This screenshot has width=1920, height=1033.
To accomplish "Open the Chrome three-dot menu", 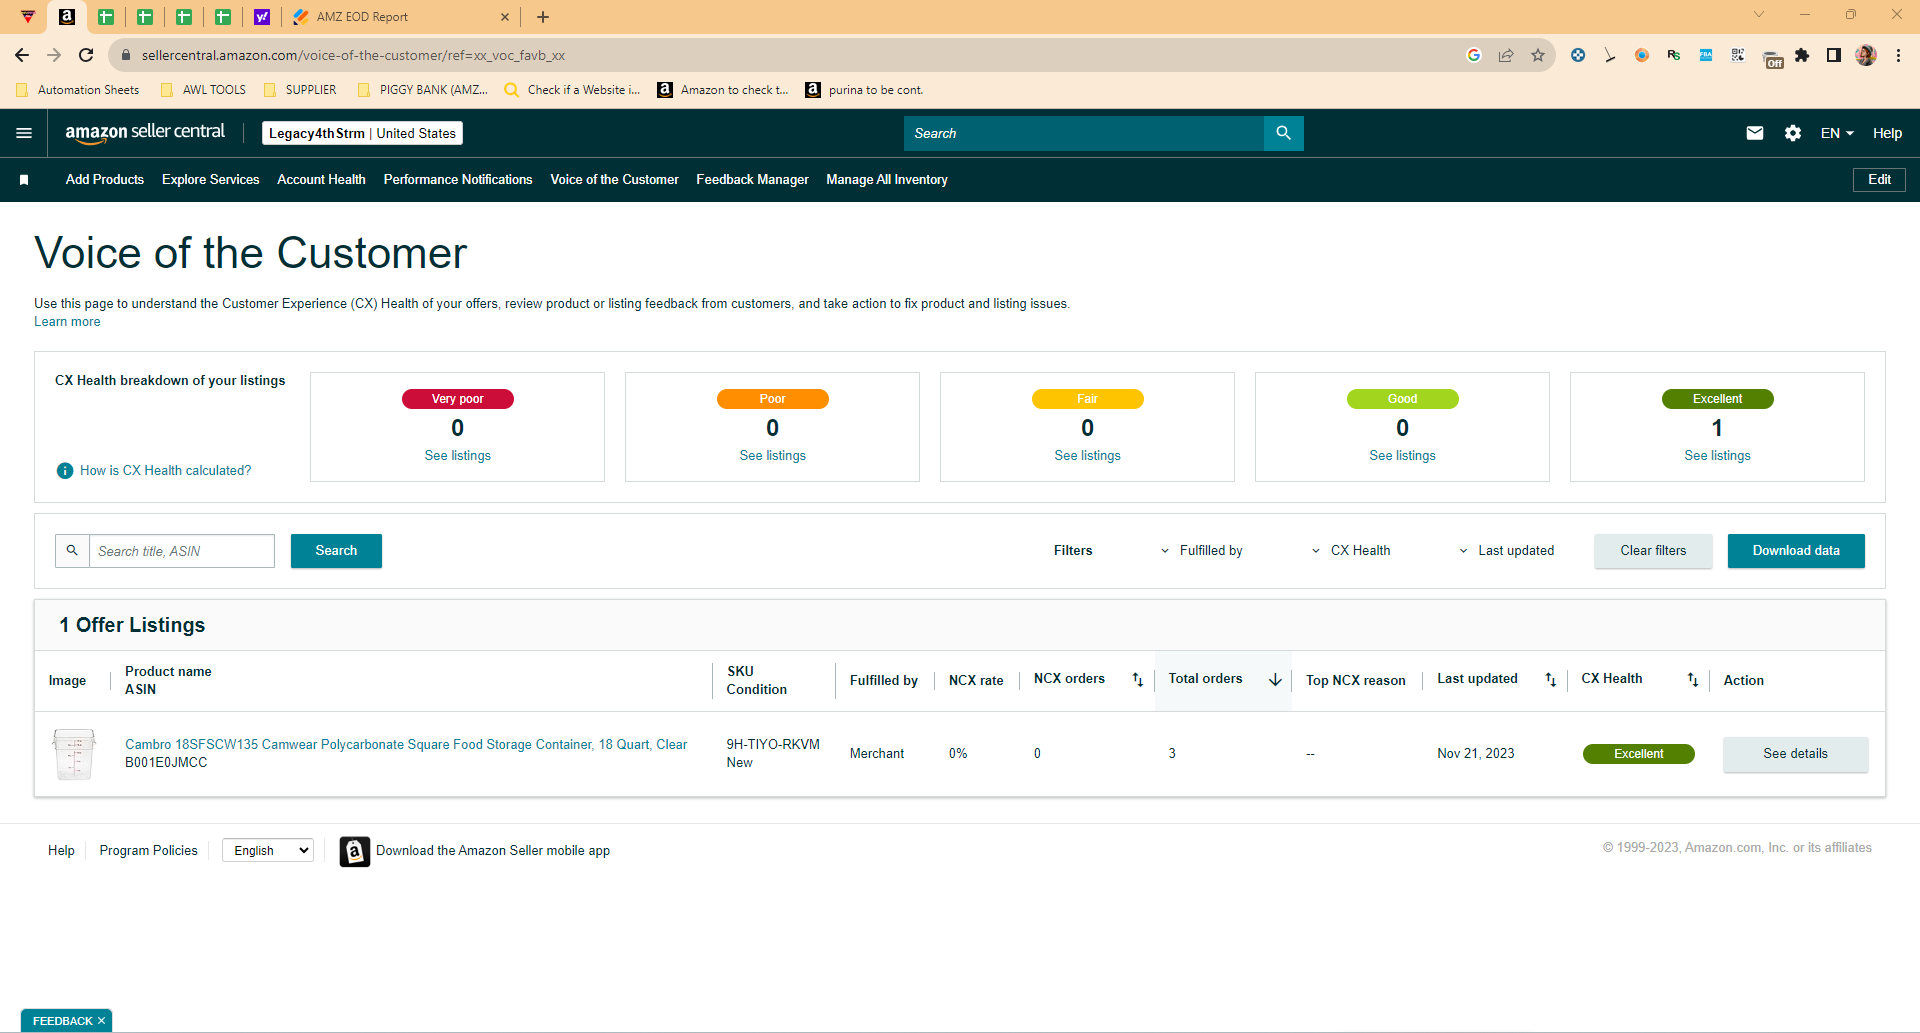I will (1898, 55).
